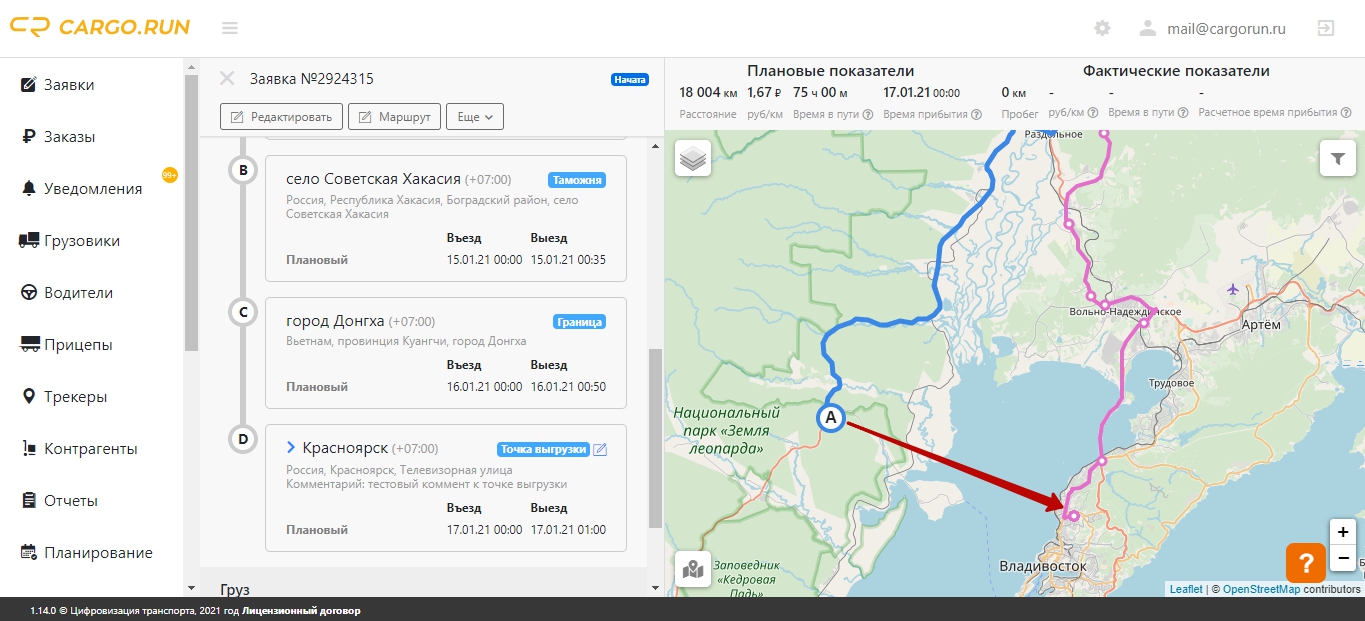Expand the Красноярск point chevron
Image resolution: width=1365 pixels, height=621 pixels.
click(291, 448)
